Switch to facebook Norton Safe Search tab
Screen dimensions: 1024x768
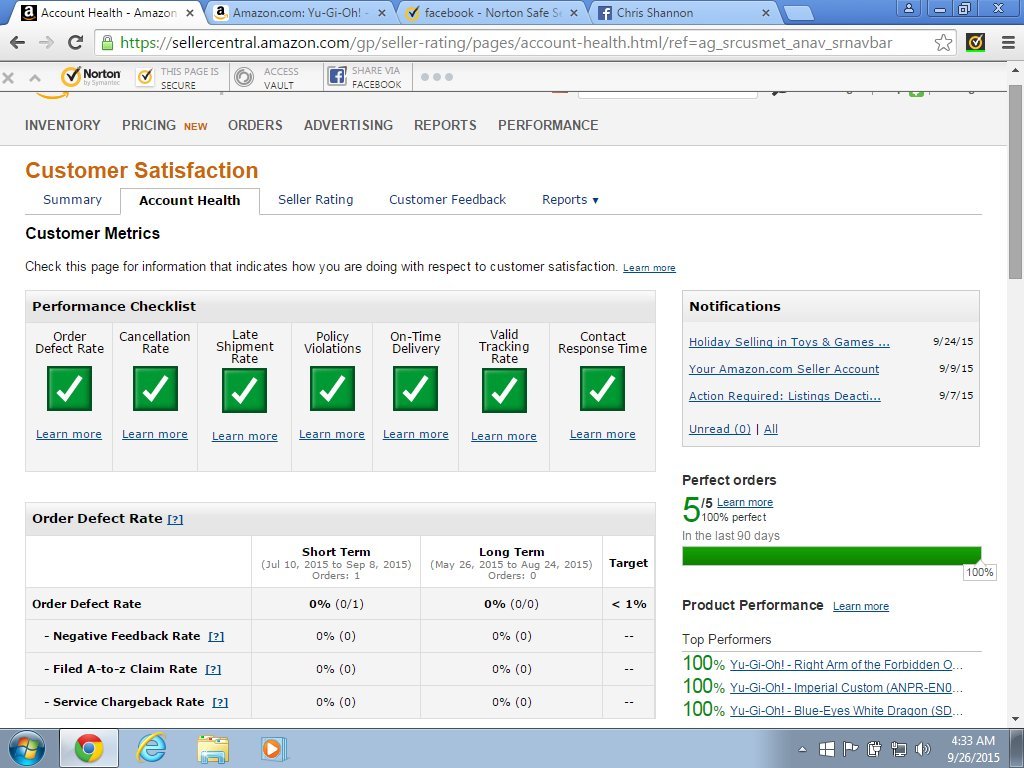491,12
